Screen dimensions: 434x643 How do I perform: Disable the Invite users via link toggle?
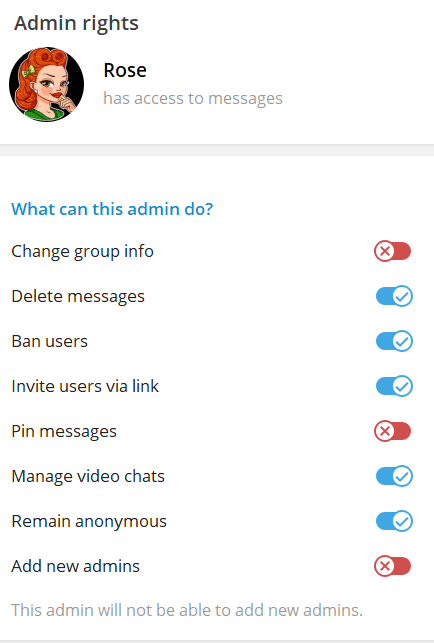[394, 386]
